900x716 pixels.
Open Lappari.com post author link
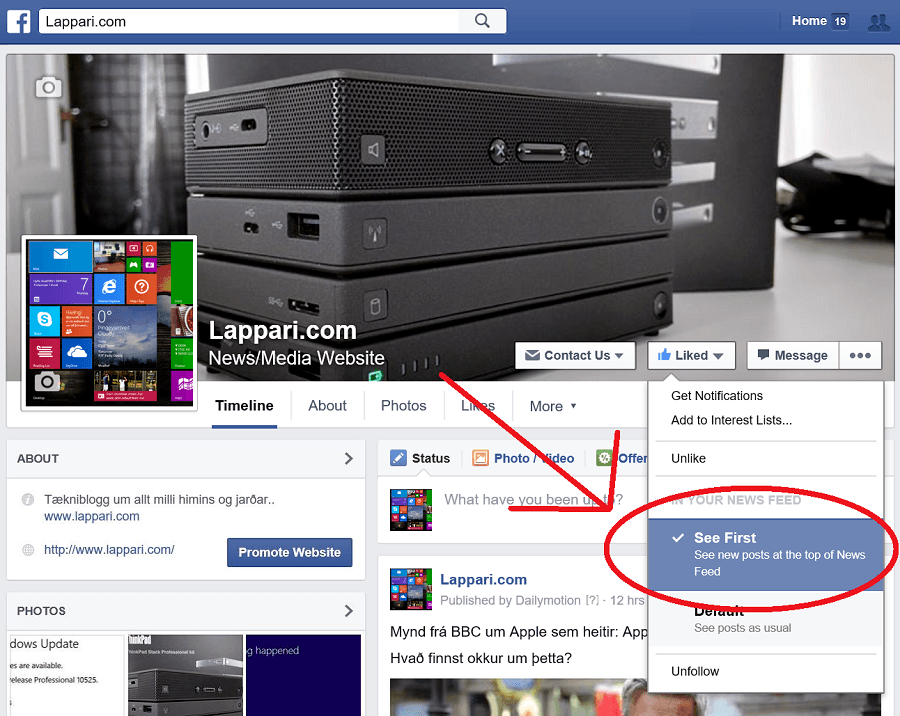[x=483, y=579]
